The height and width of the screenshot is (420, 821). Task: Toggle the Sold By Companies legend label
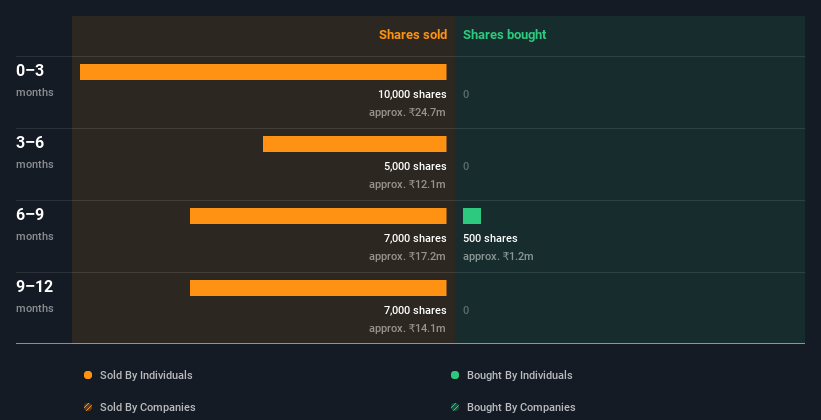click(x=148, y=407)
